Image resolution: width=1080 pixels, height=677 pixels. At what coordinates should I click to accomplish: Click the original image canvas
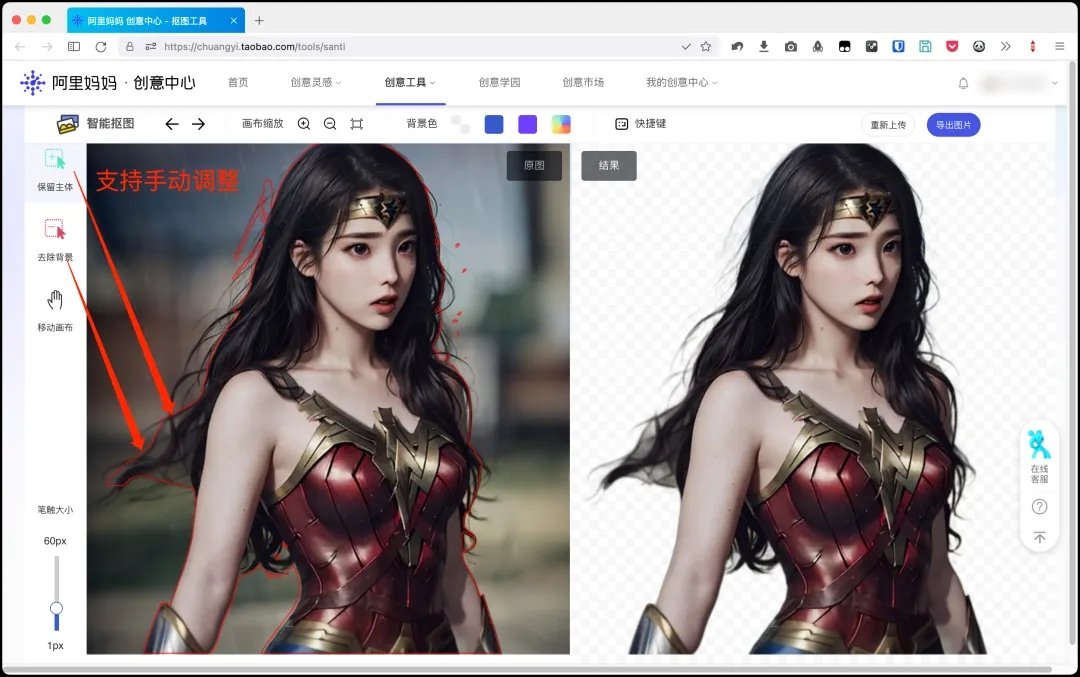click(328, 399)
